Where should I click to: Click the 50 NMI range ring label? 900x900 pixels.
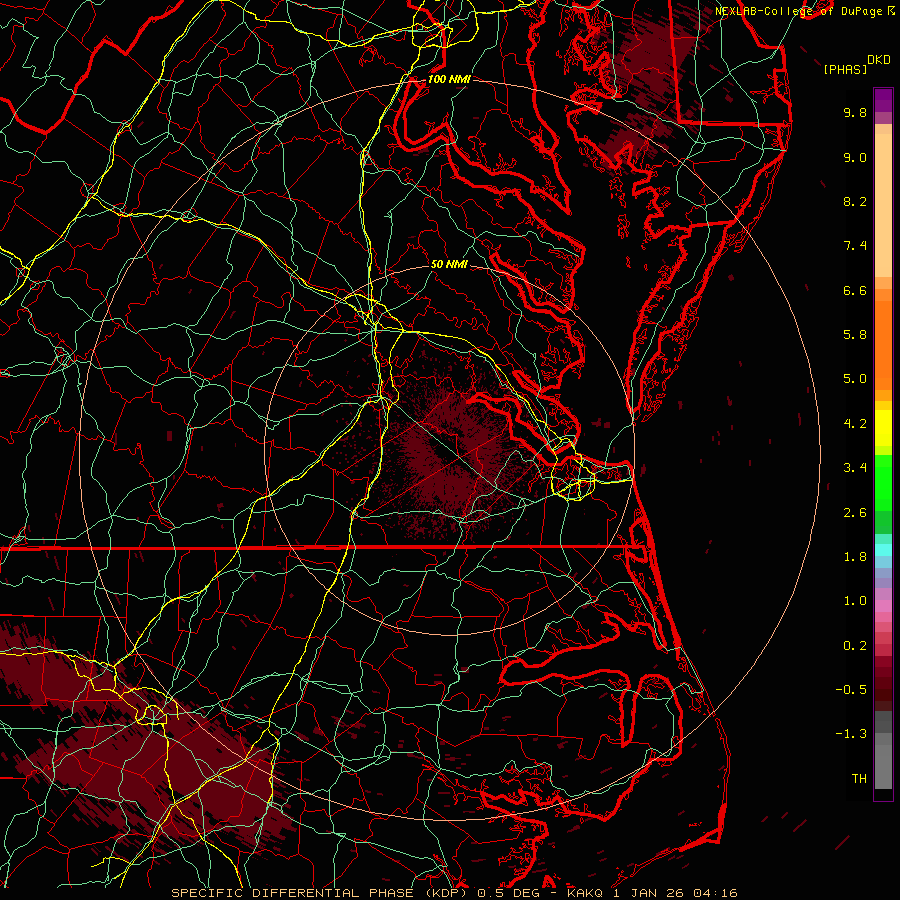(x=449, y=264)
